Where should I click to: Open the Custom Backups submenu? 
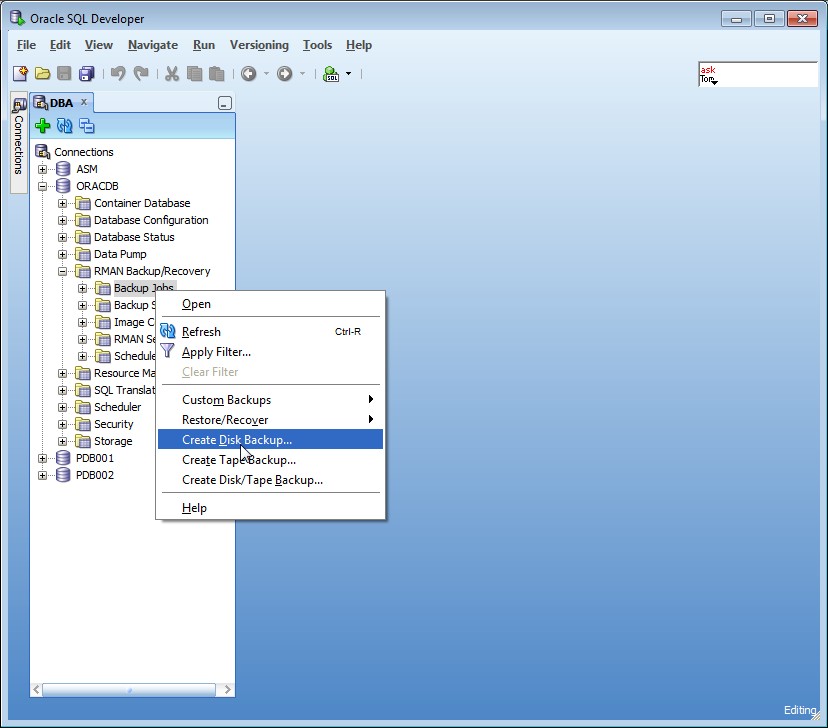270,400
